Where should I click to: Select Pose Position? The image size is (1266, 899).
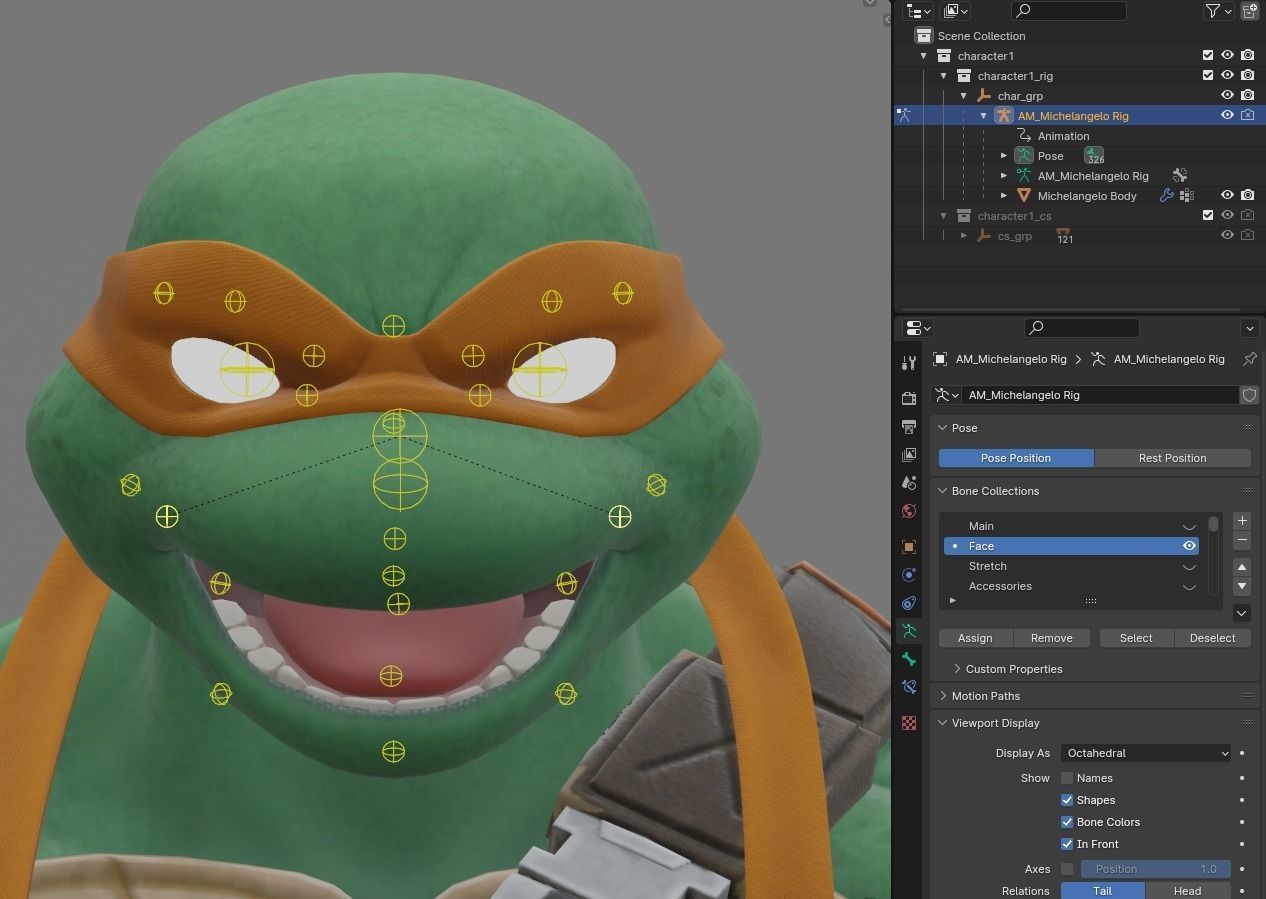[1016, 458]
